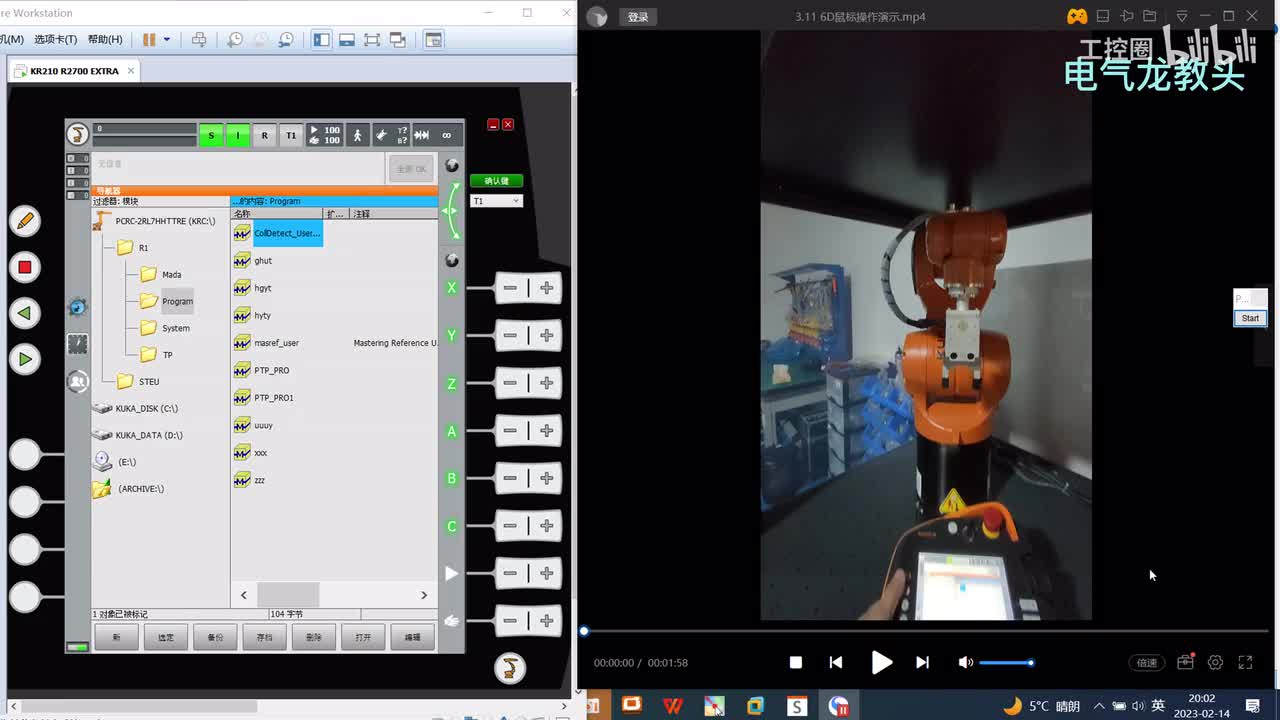Click the pause virtual machine toolbar icon

(149, 39)
